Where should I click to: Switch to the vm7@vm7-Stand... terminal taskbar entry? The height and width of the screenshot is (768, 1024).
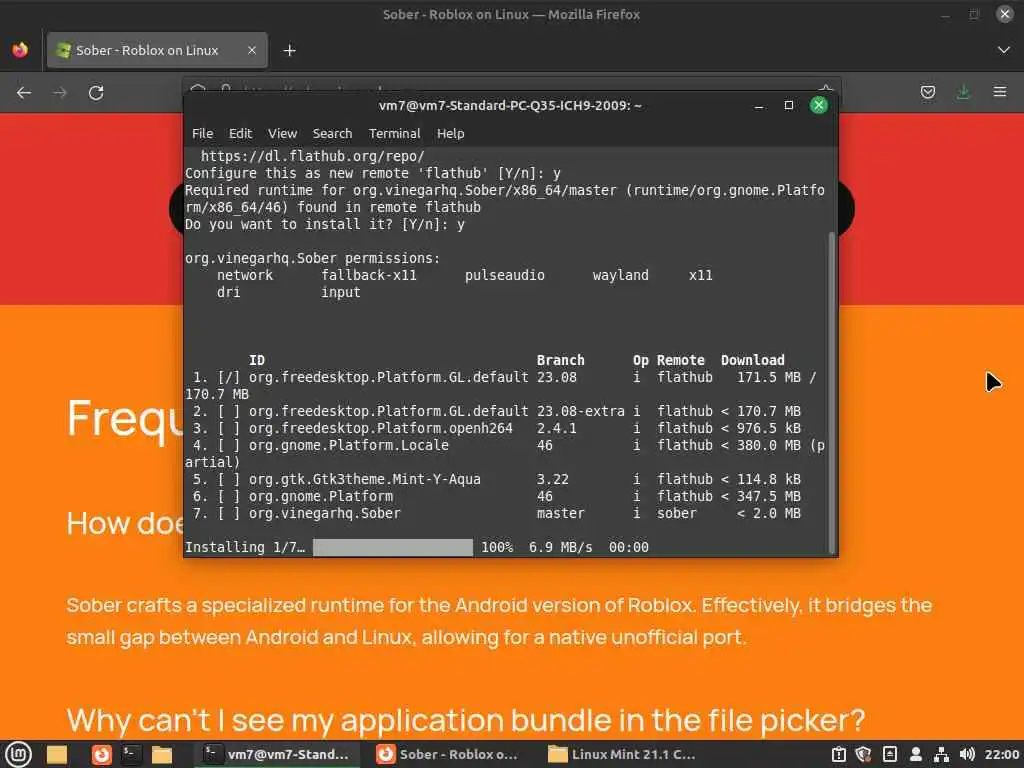tap(277, 754)
